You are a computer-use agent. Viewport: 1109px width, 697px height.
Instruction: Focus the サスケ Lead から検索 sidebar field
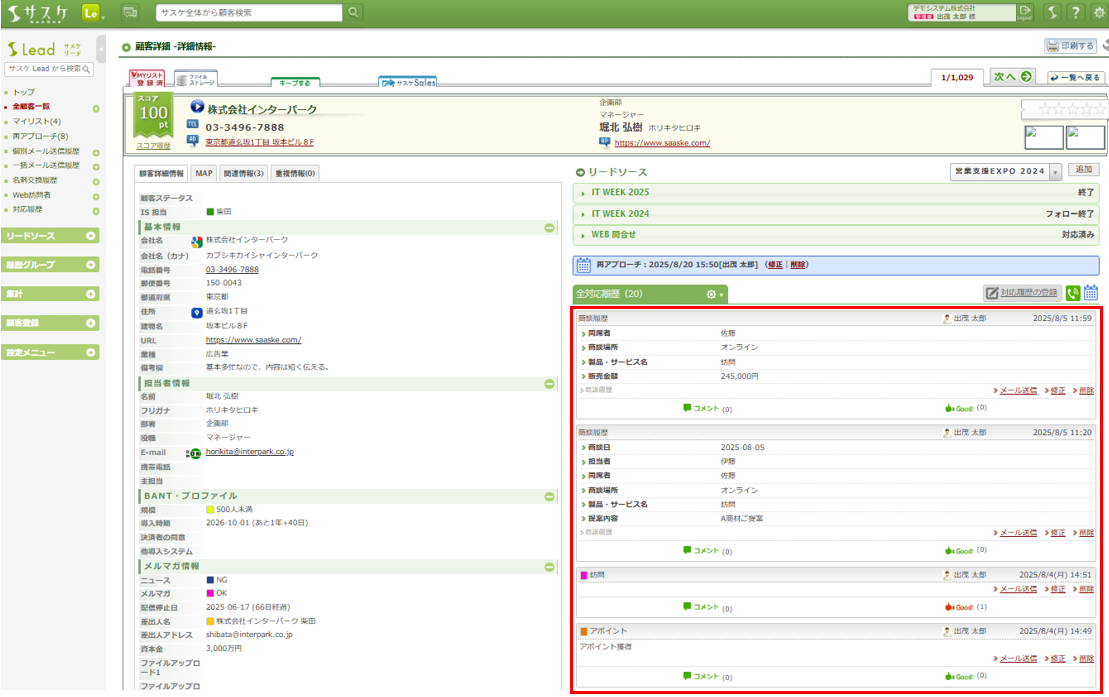coord(49,69)
